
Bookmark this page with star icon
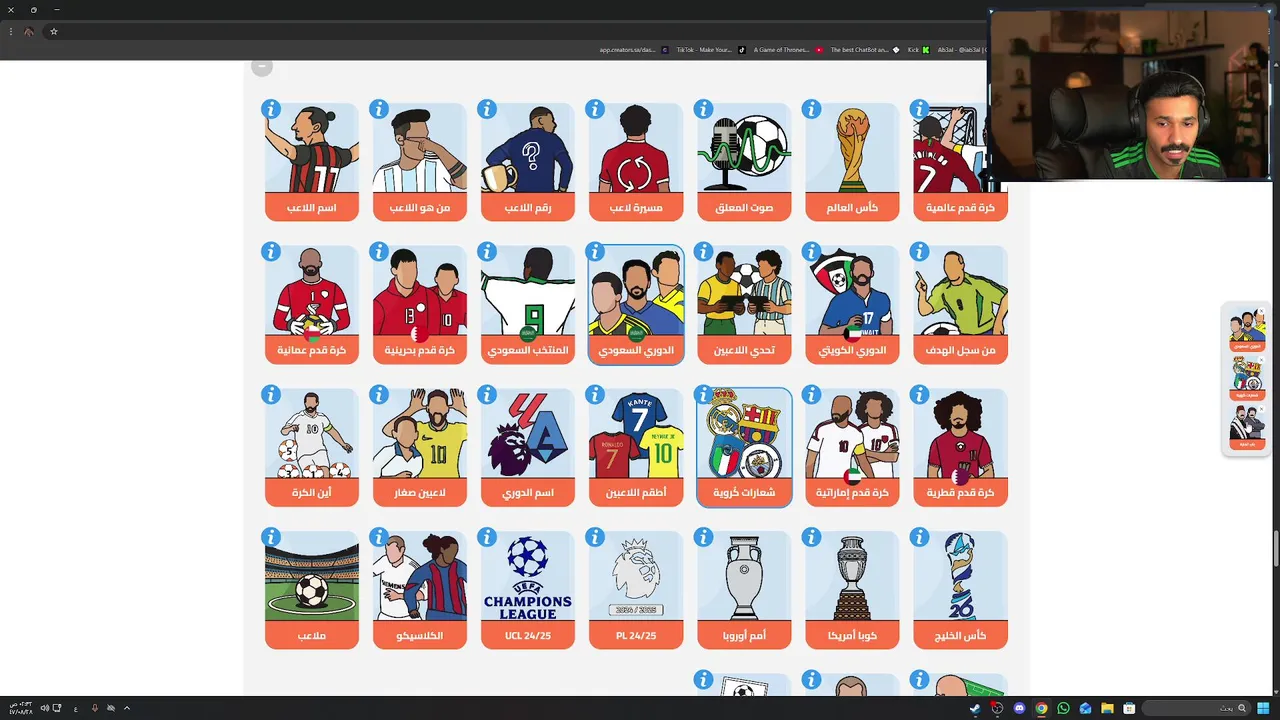(x=54, y=31)
